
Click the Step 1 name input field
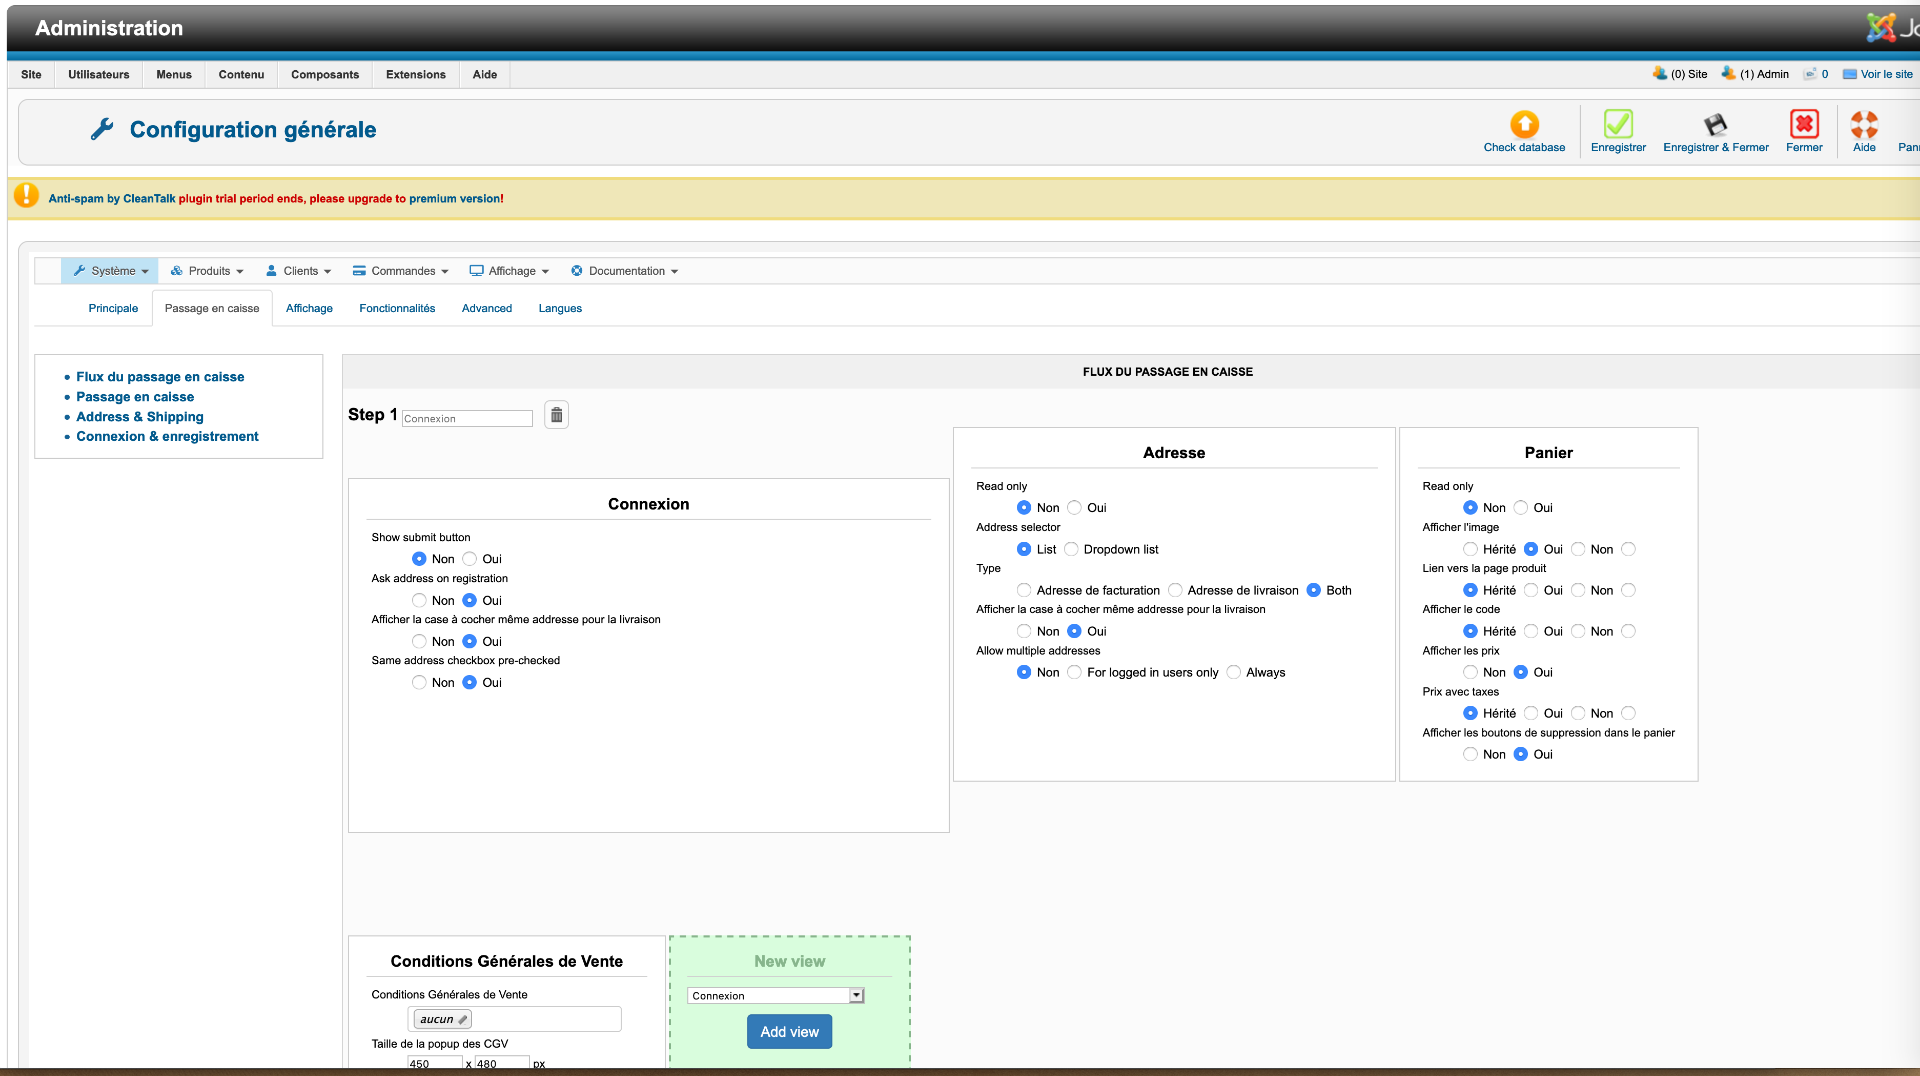[467, 418]
